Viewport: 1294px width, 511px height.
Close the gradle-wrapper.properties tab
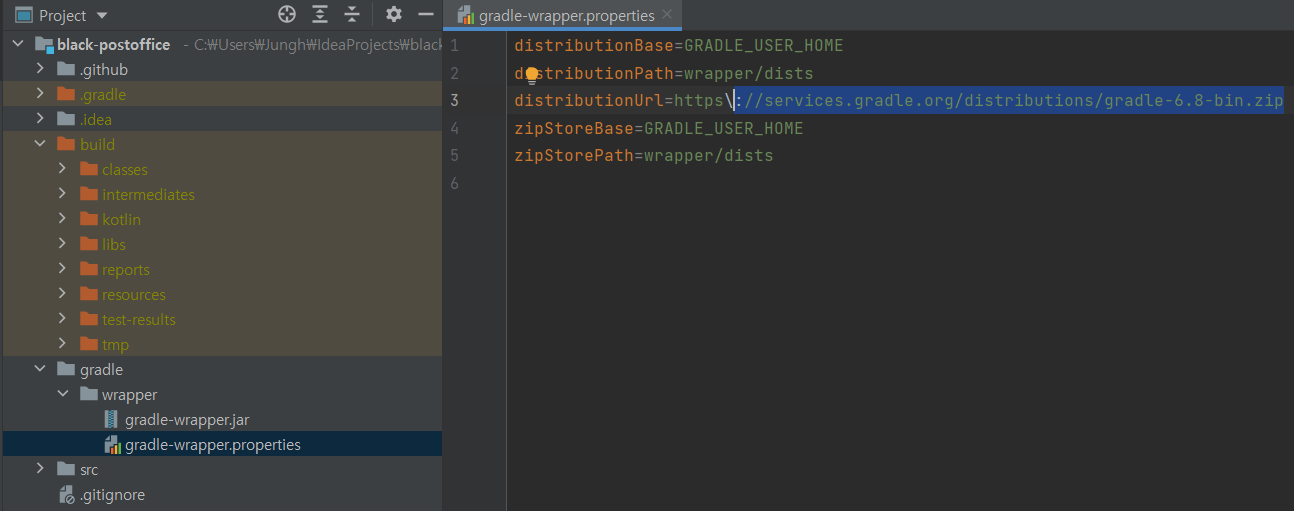tap(667, 15)
